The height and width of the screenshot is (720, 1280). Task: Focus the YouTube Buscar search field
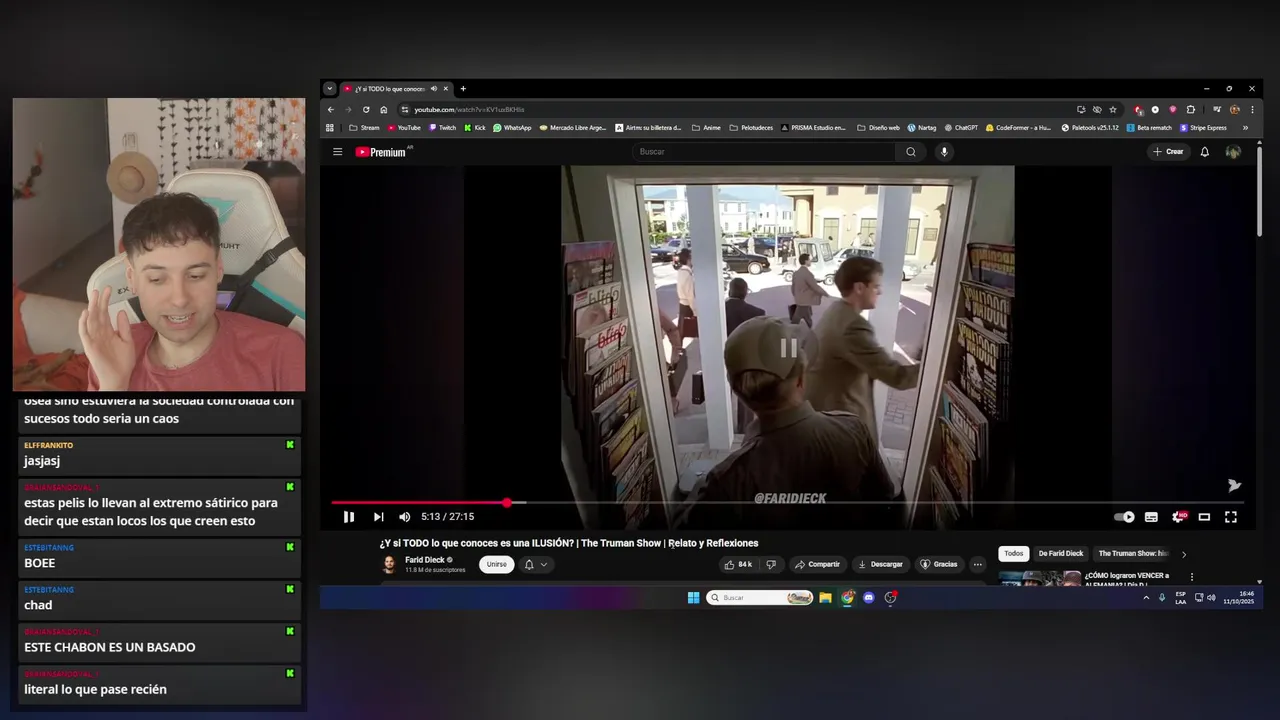pos(765,152)
